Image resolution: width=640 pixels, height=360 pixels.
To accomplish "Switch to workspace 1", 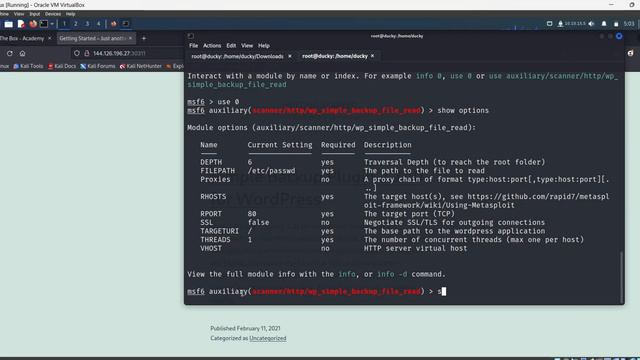I will (64, 24).
